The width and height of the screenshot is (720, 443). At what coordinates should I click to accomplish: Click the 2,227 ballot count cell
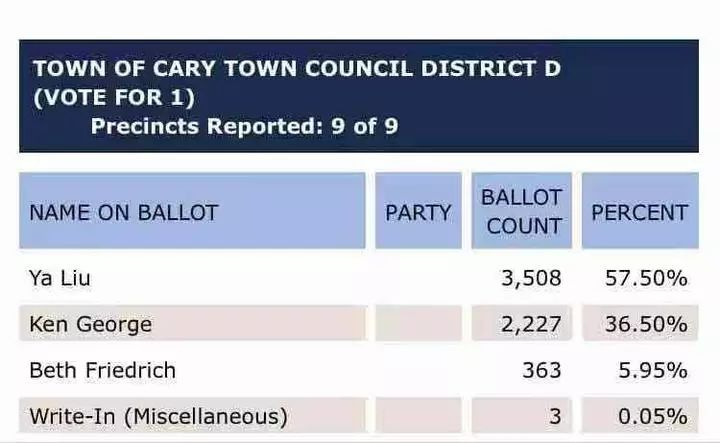[531, 325]
